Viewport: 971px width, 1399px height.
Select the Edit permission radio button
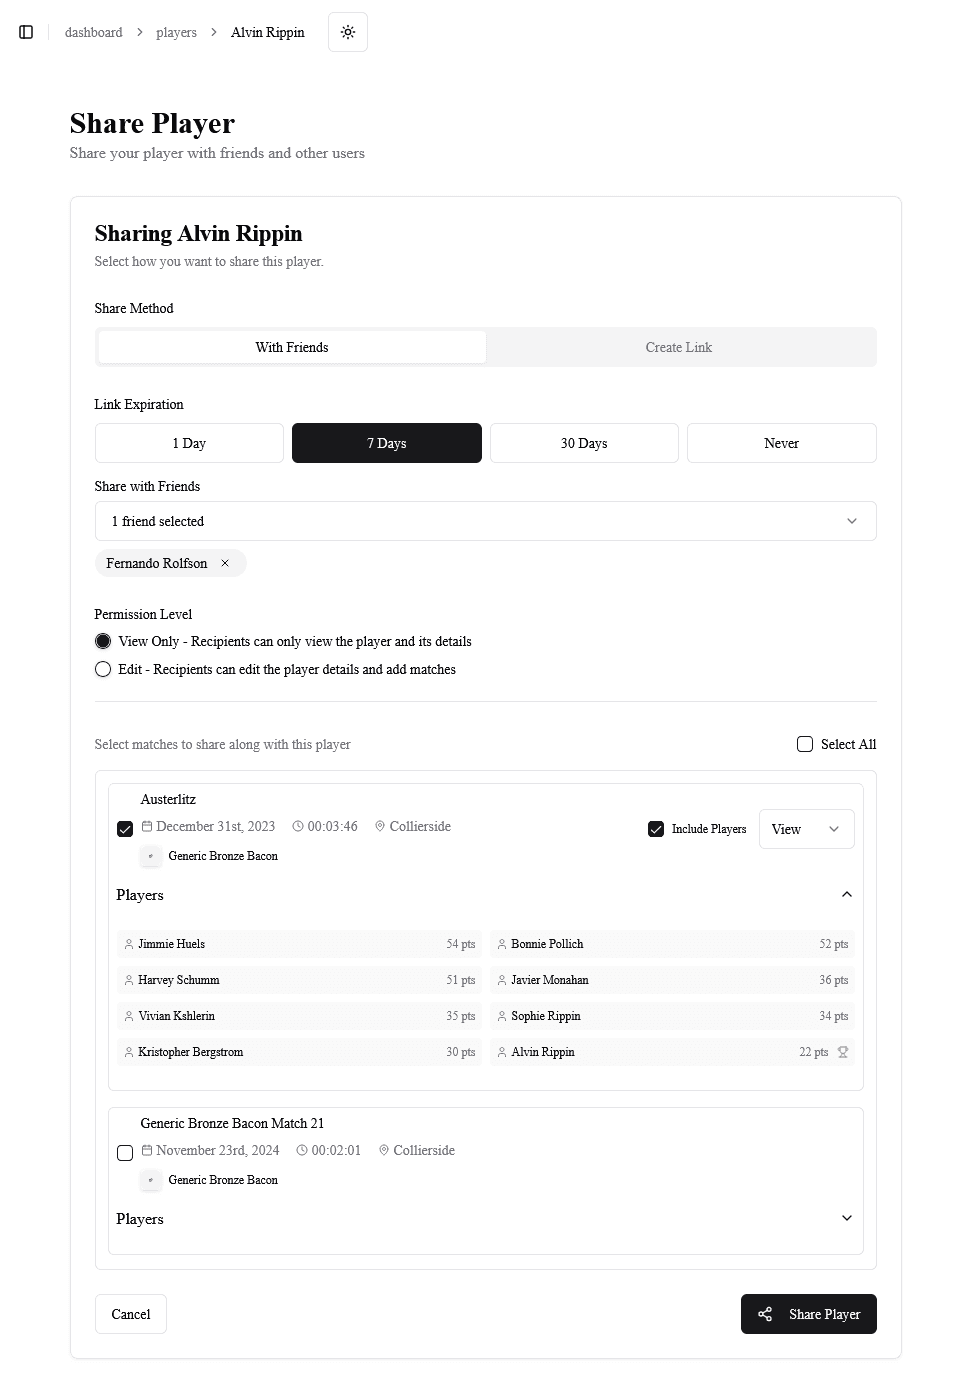click(x=103, y=669)
